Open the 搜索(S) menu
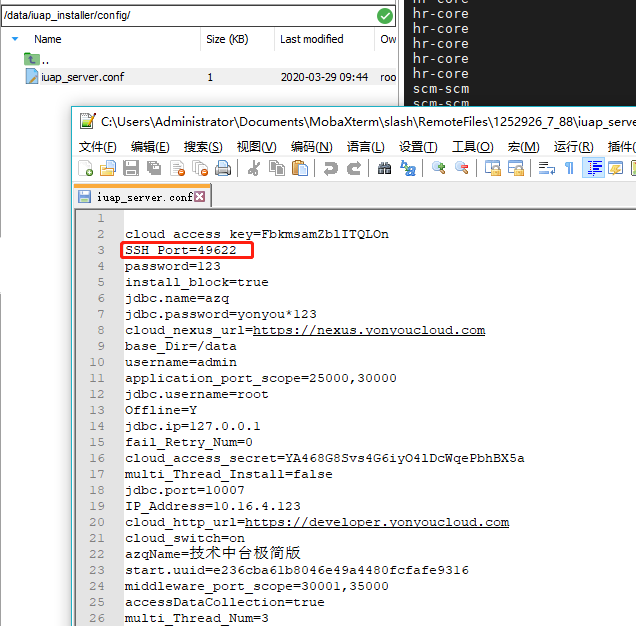 pyautogui.click(x=203, y=146)
